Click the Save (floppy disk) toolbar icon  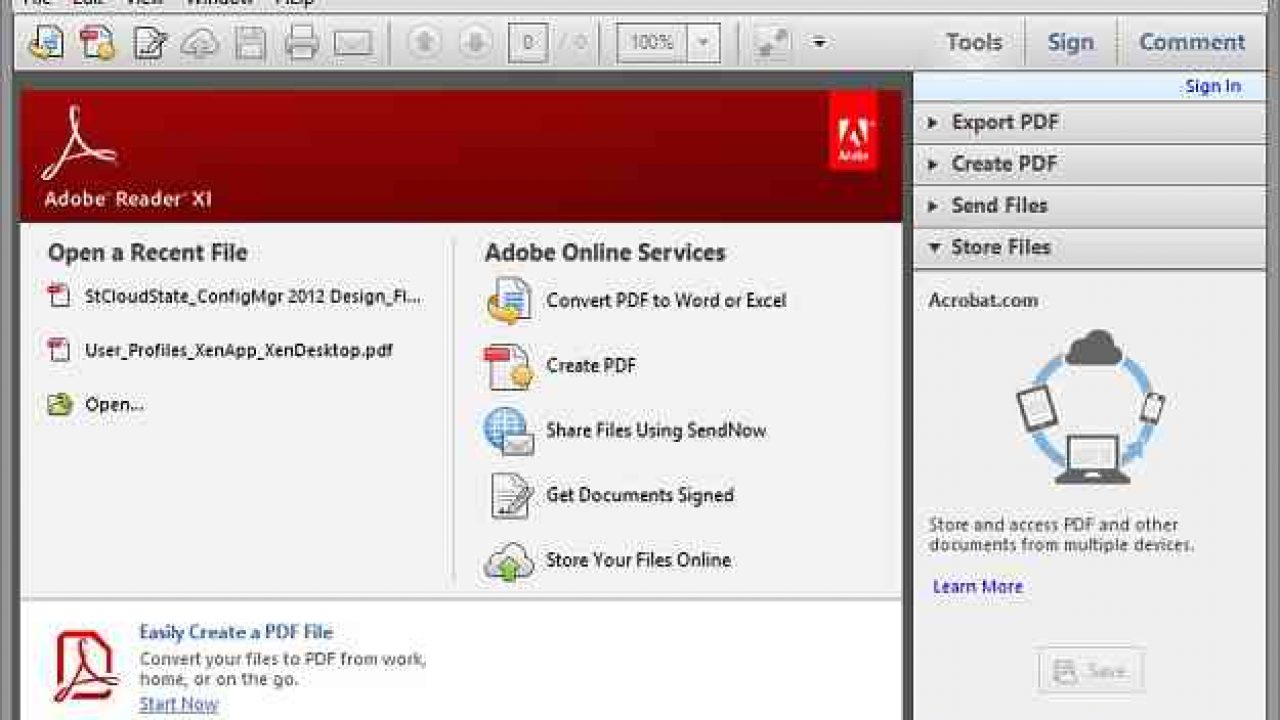250,42
